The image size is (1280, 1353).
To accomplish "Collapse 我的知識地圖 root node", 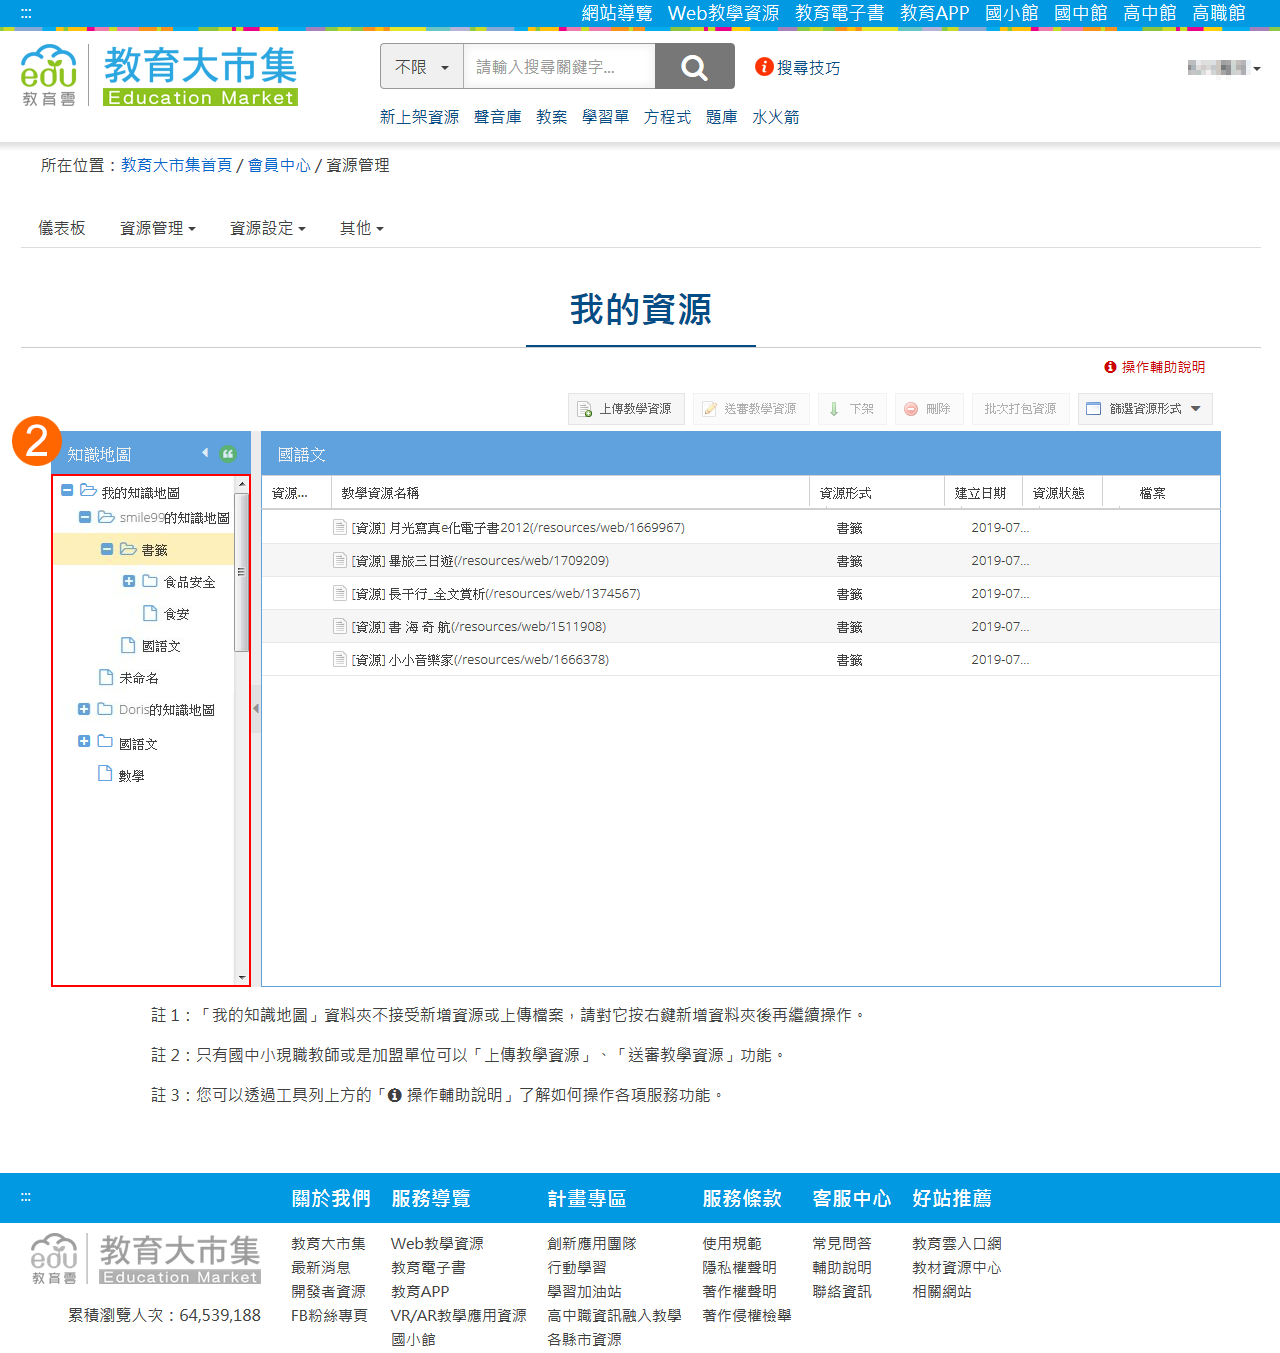I will [67, 490].
